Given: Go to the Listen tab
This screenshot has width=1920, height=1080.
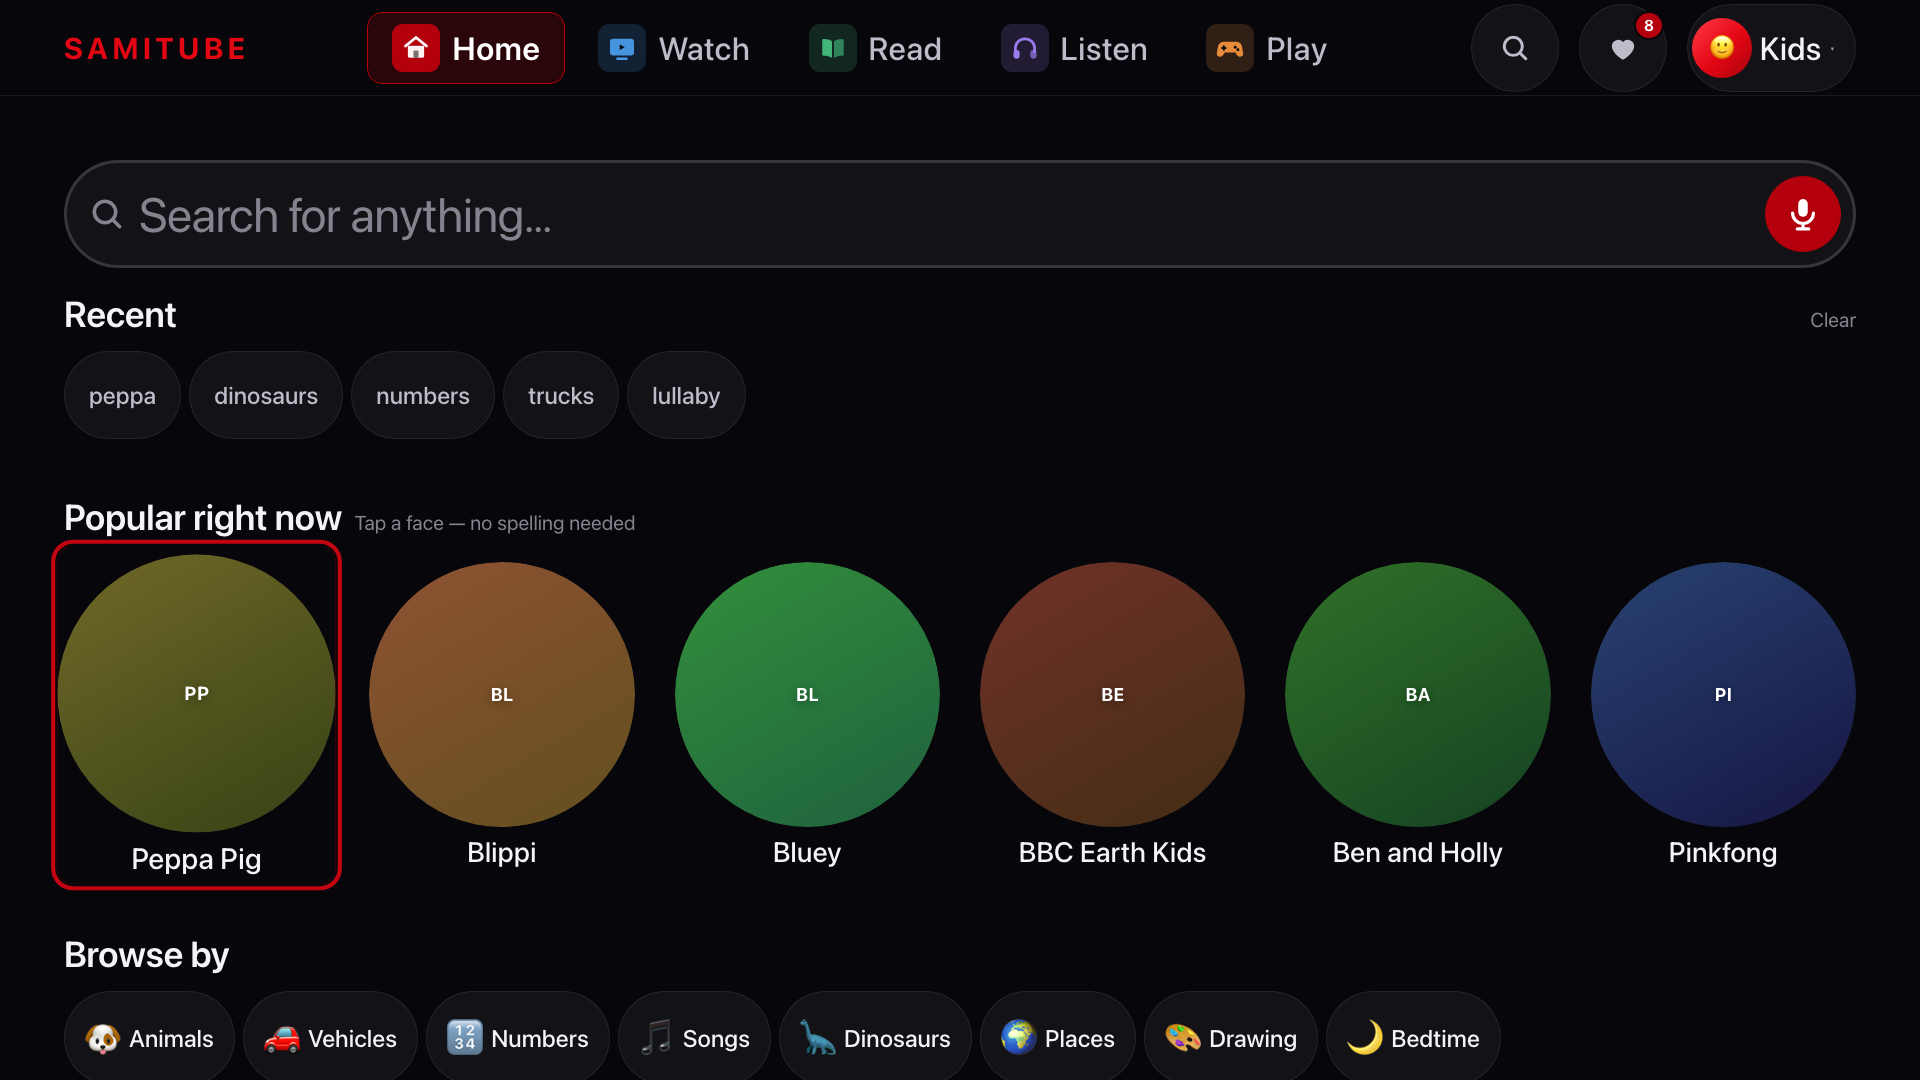Looking at the screenshot, I should [1075, 48].
